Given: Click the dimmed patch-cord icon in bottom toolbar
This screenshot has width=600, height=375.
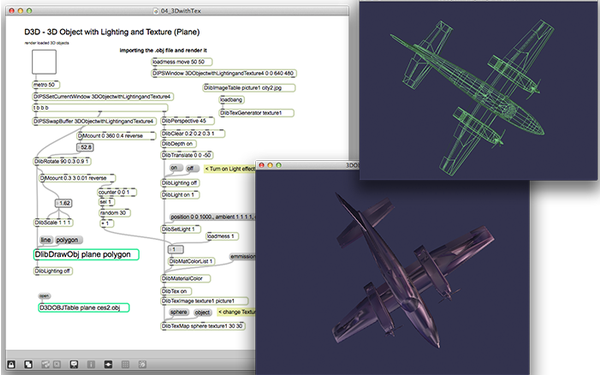Looking at the screenshot, I should click(46, 364).
